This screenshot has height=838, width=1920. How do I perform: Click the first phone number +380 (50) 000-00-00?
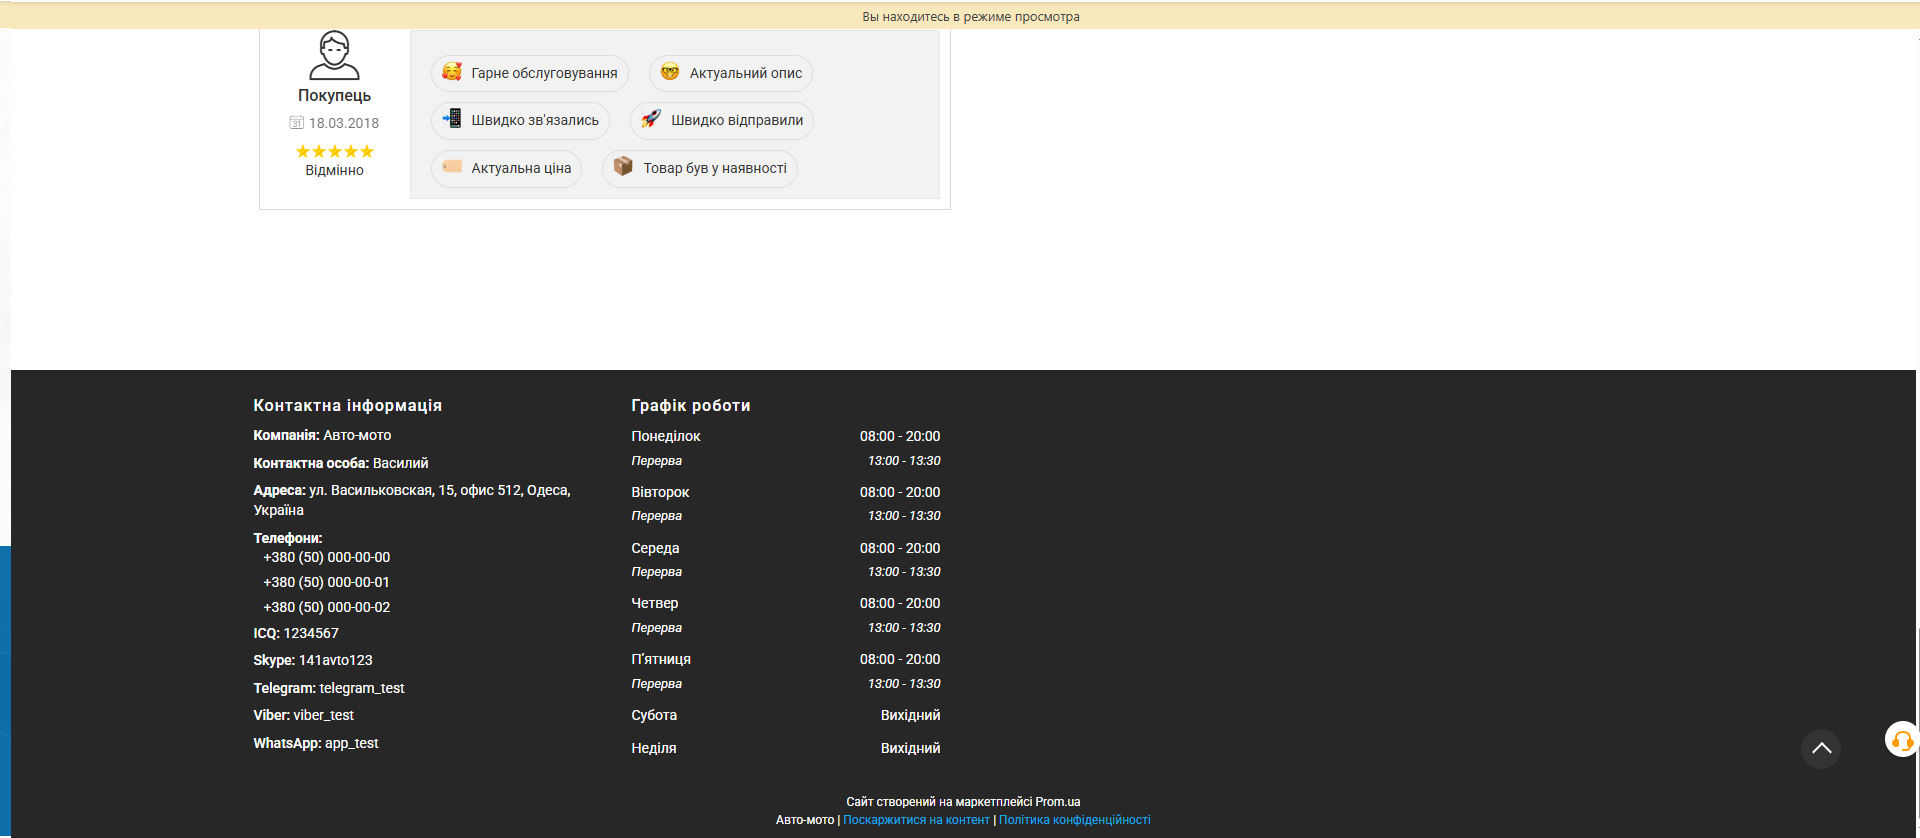[327, 557]
